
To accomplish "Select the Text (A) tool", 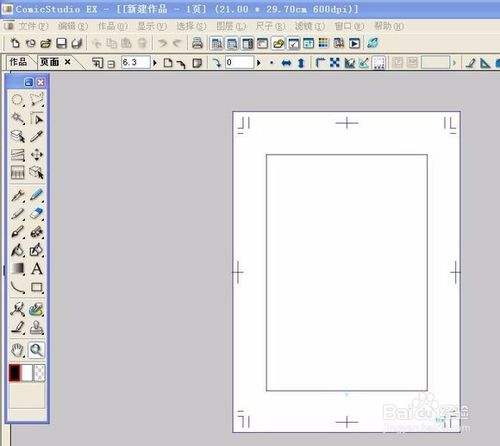I will pyautogui.click(x=37, y=269).
